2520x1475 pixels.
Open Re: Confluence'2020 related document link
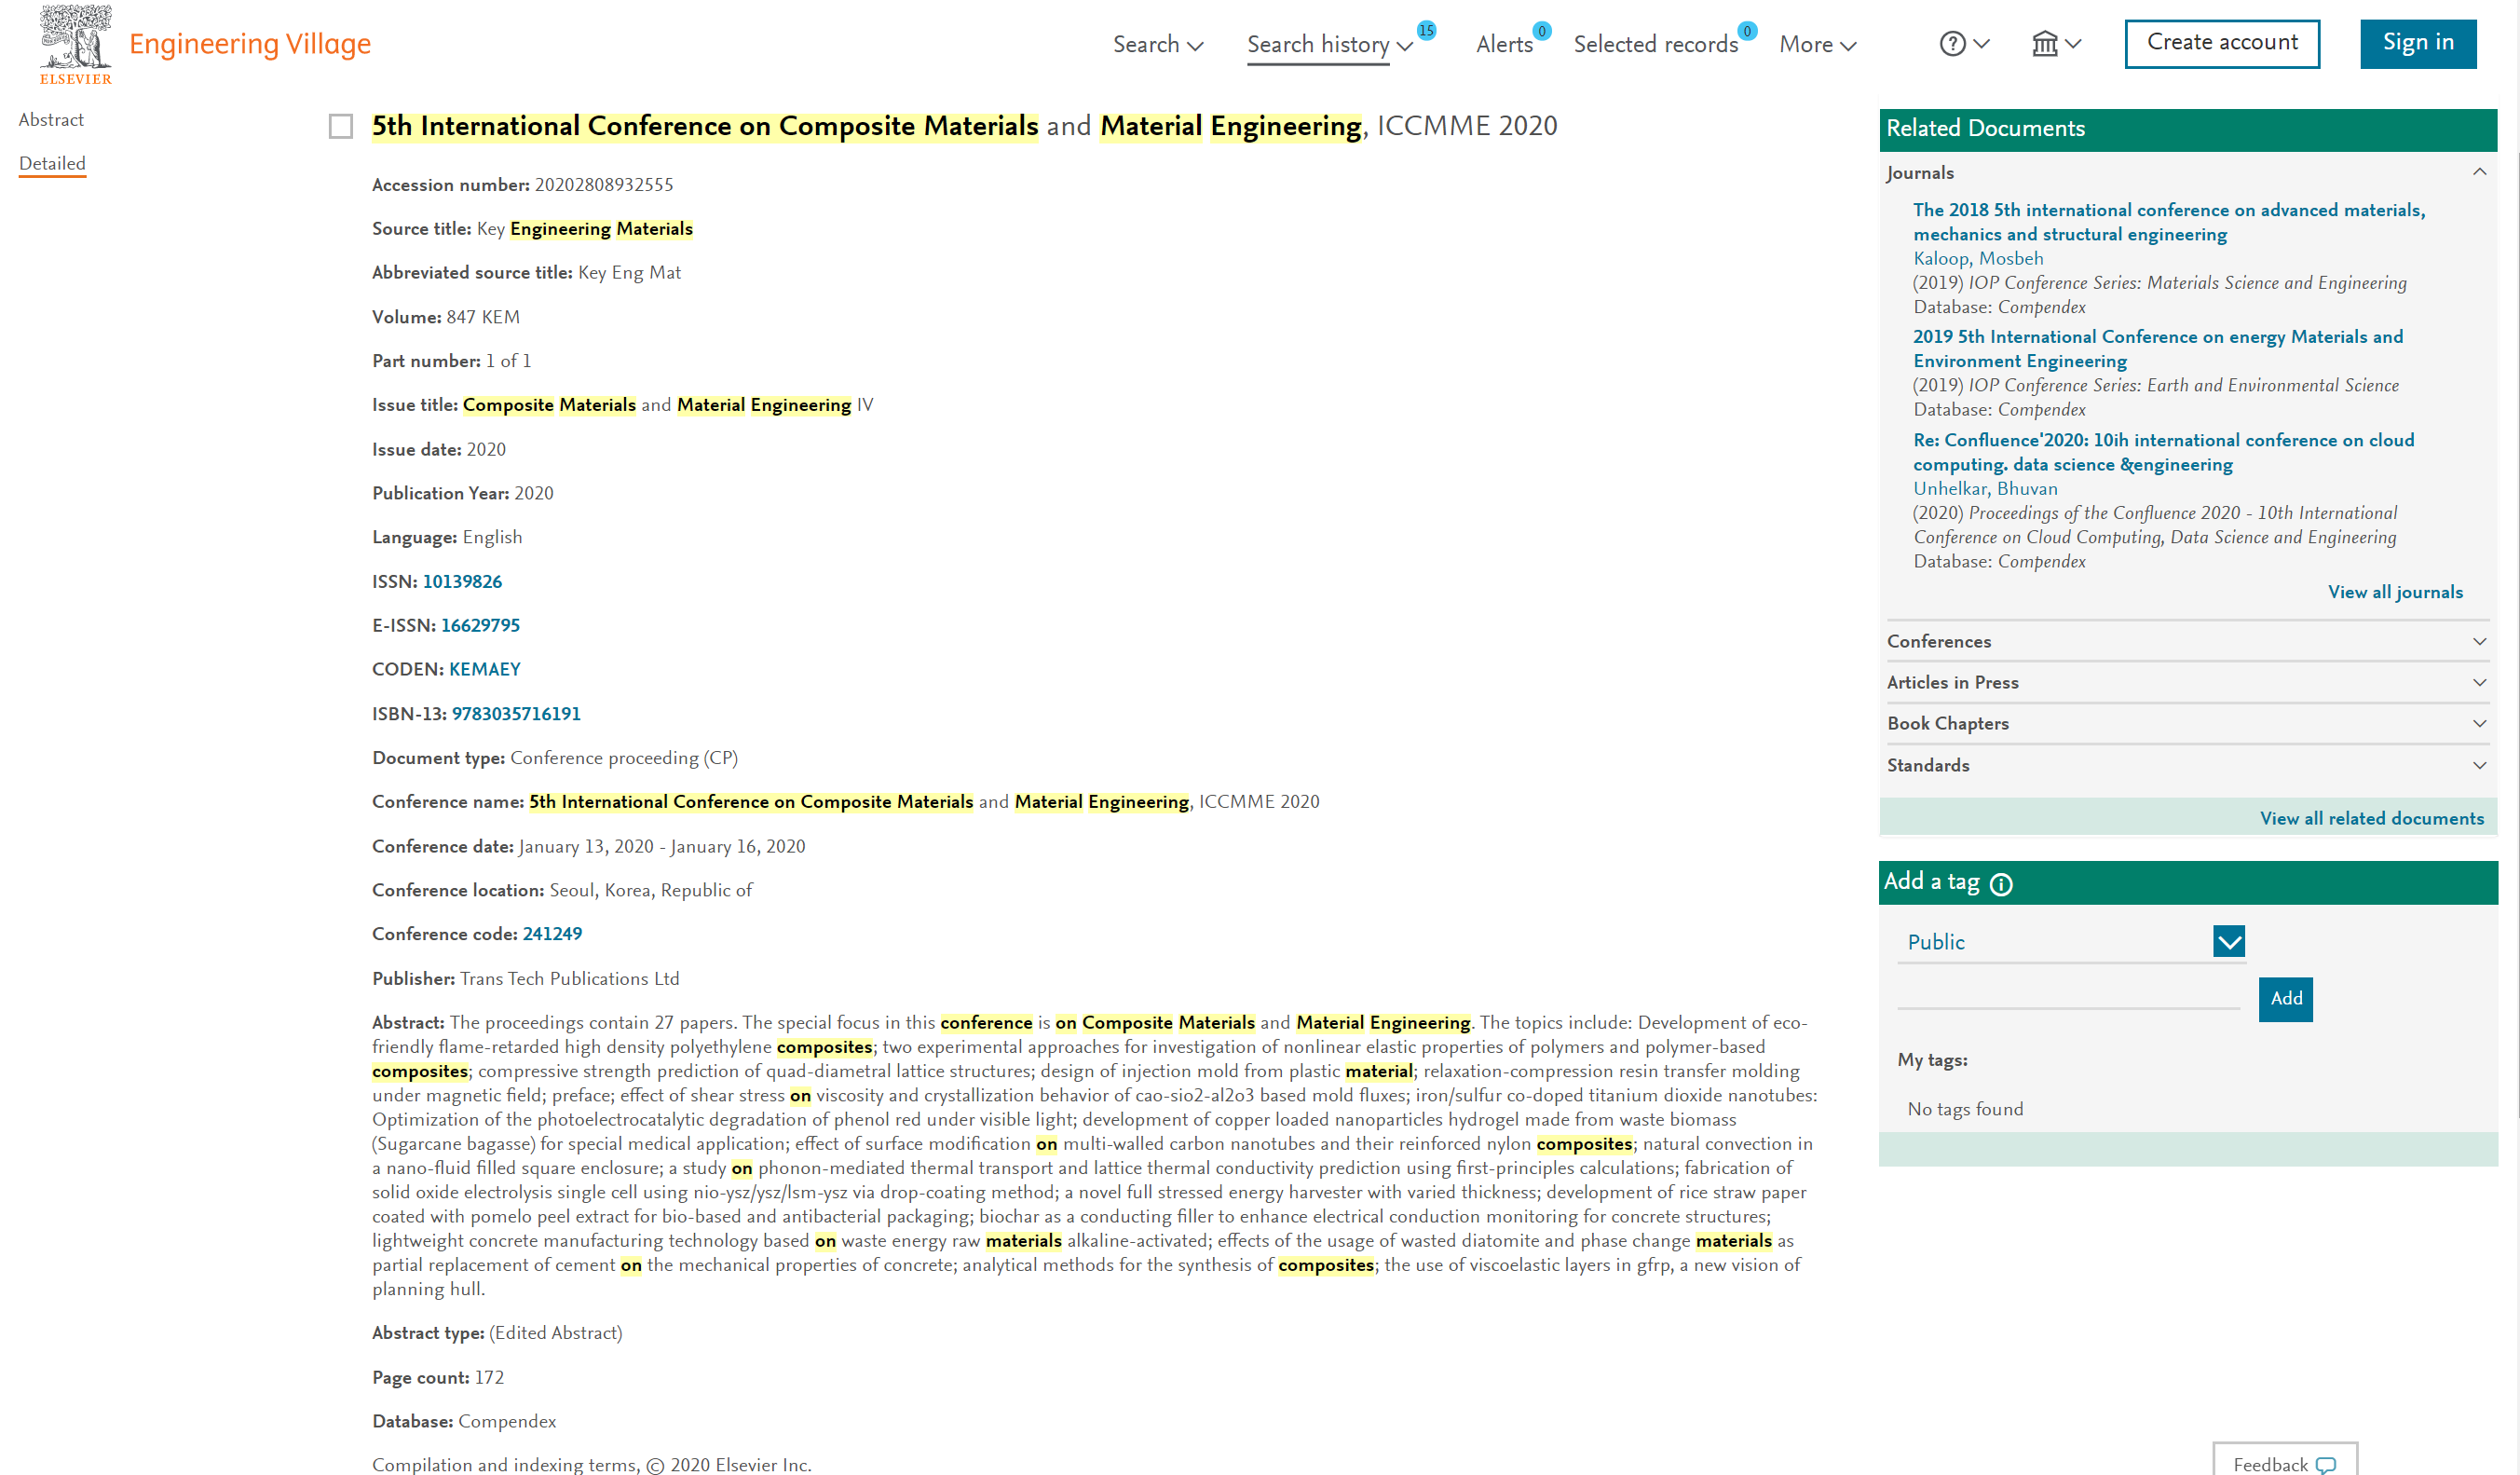2163,452
